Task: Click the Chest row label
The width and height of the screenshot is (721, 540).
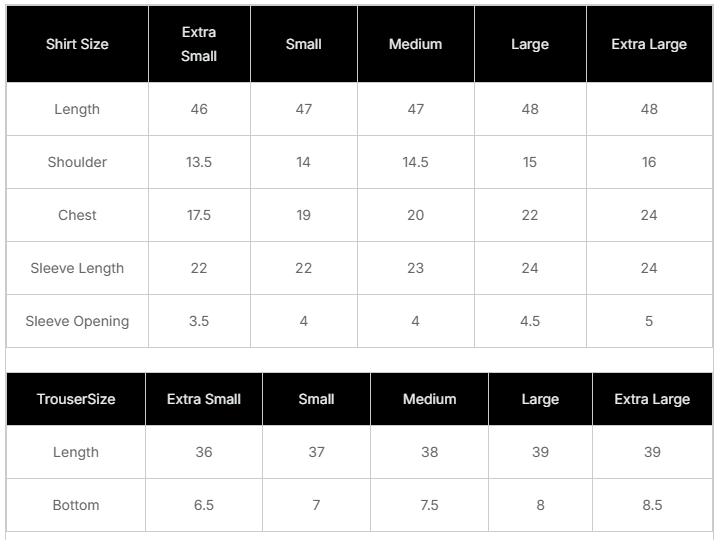Action: click(77, 215)
